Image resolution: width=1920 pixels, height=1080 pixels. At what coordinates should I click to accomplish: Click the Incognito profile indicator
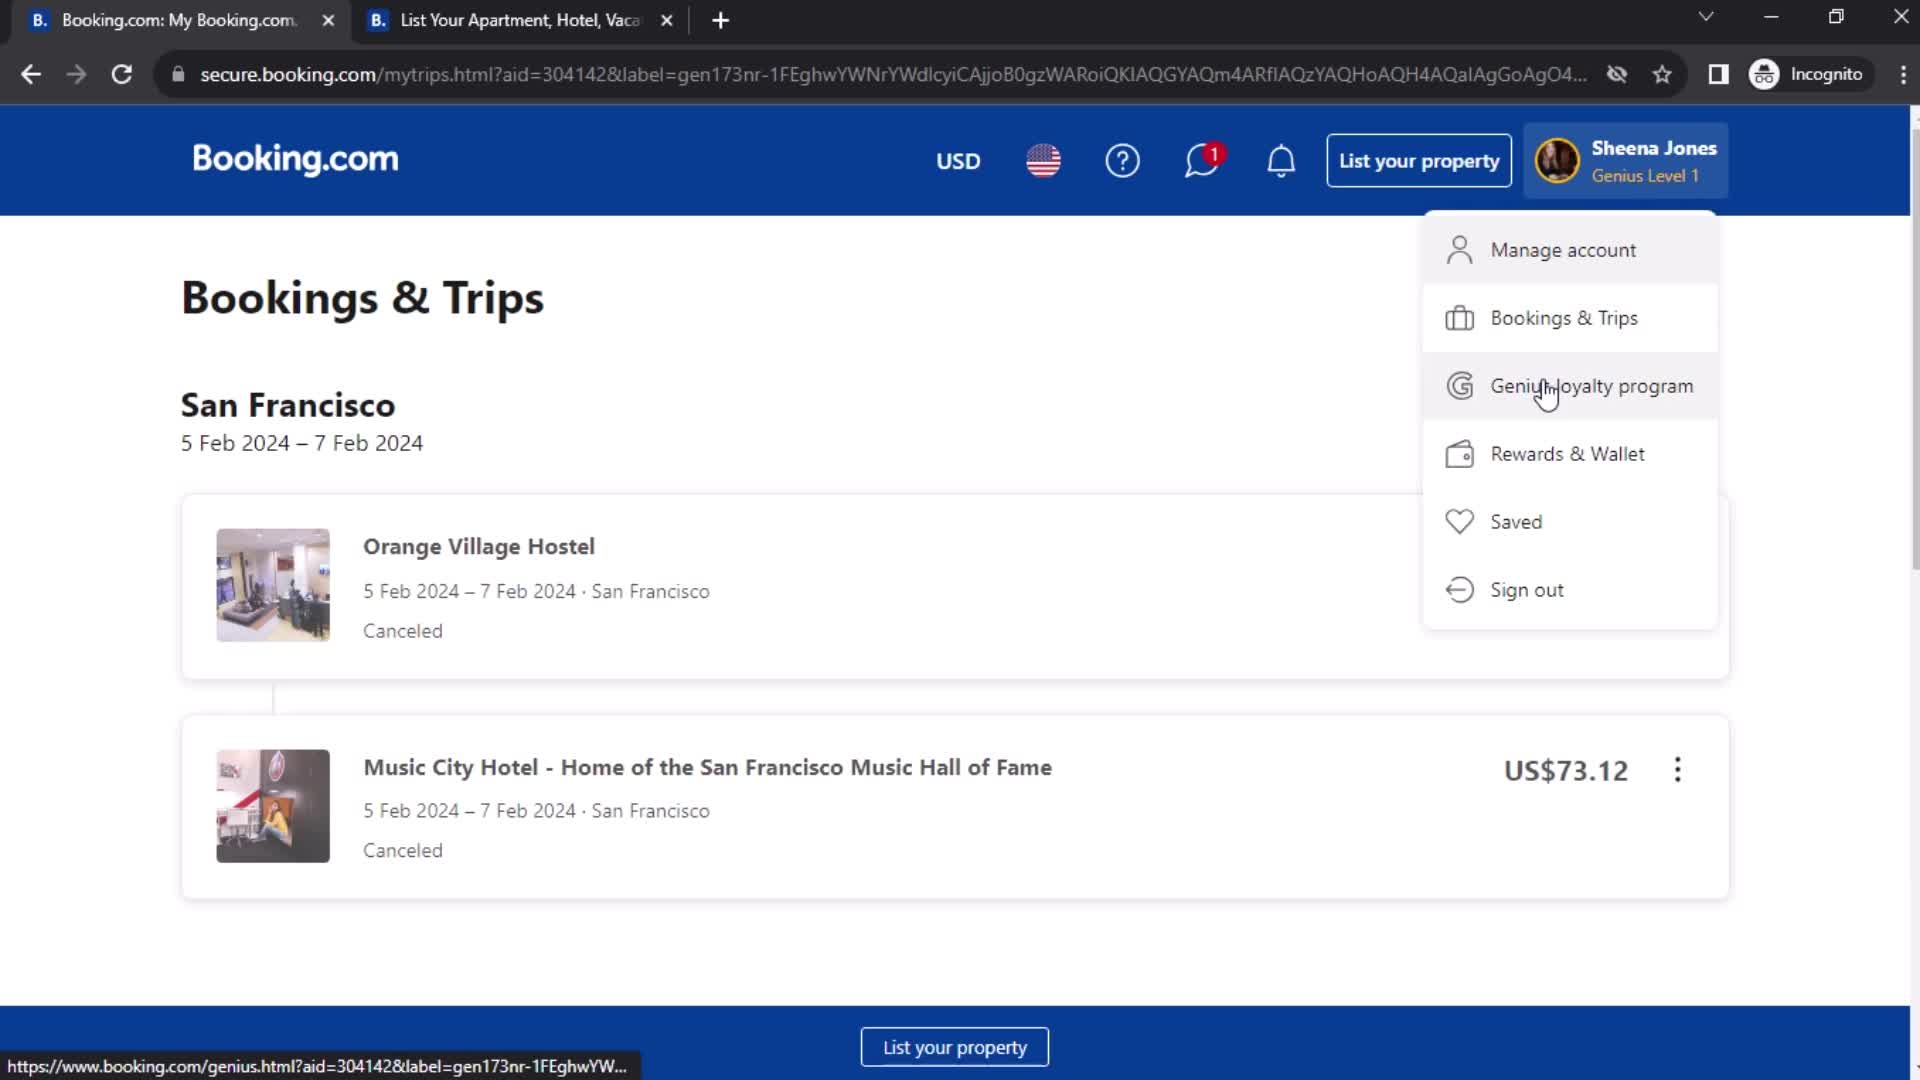1808,75
